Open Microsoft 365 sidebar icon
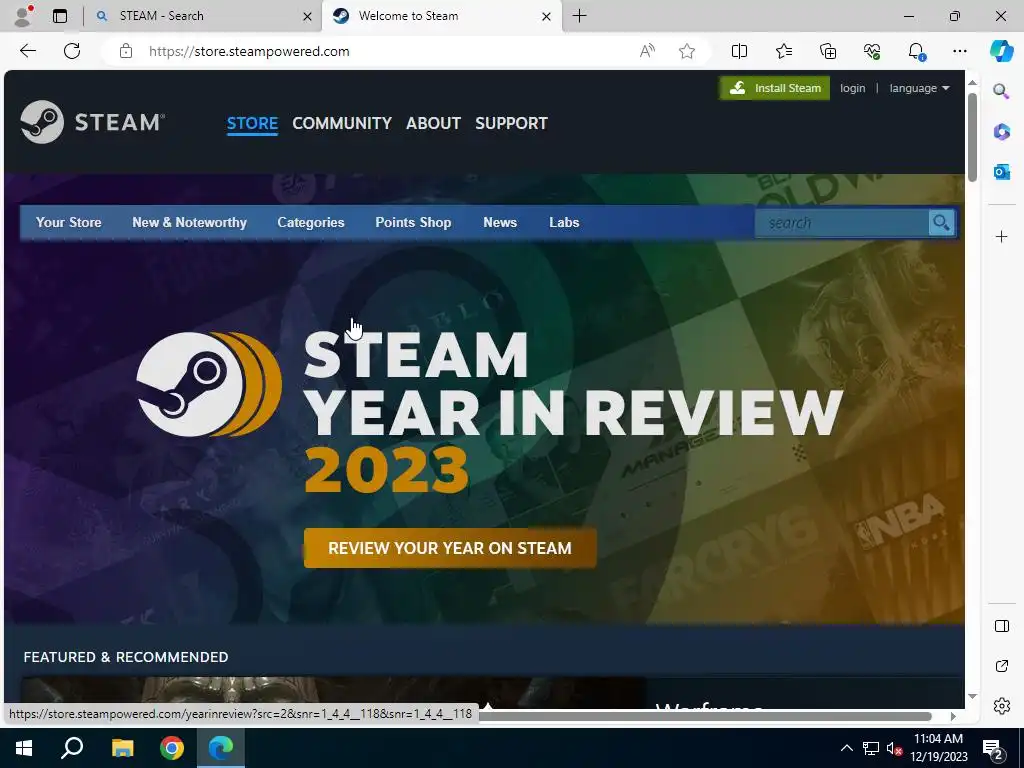Viewport: 1024px width, 768px height. 1001,132
